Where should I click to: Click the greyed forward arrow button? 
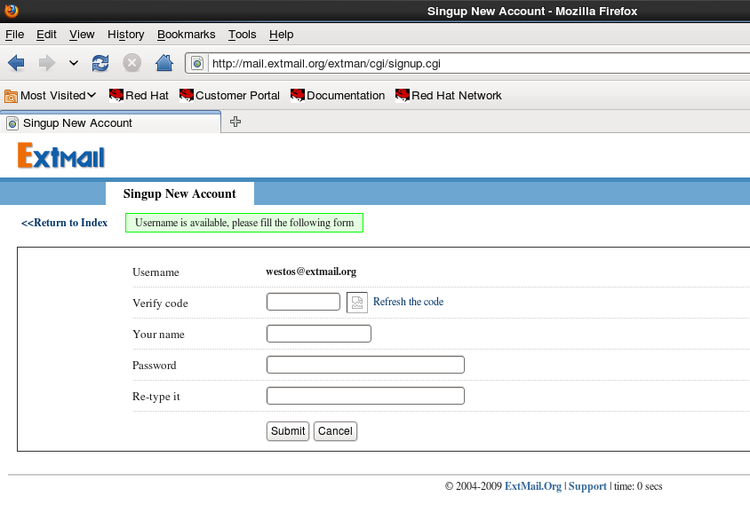(x=46, y=63)
